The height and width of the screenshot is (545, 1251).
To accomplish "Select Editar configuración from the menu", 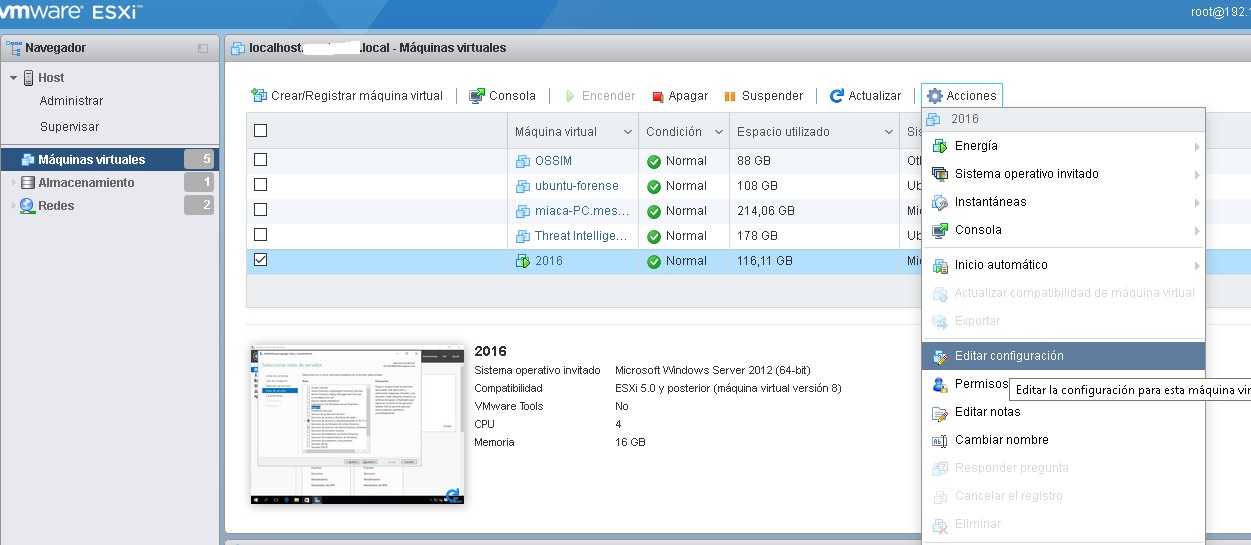I will 1009,356.
